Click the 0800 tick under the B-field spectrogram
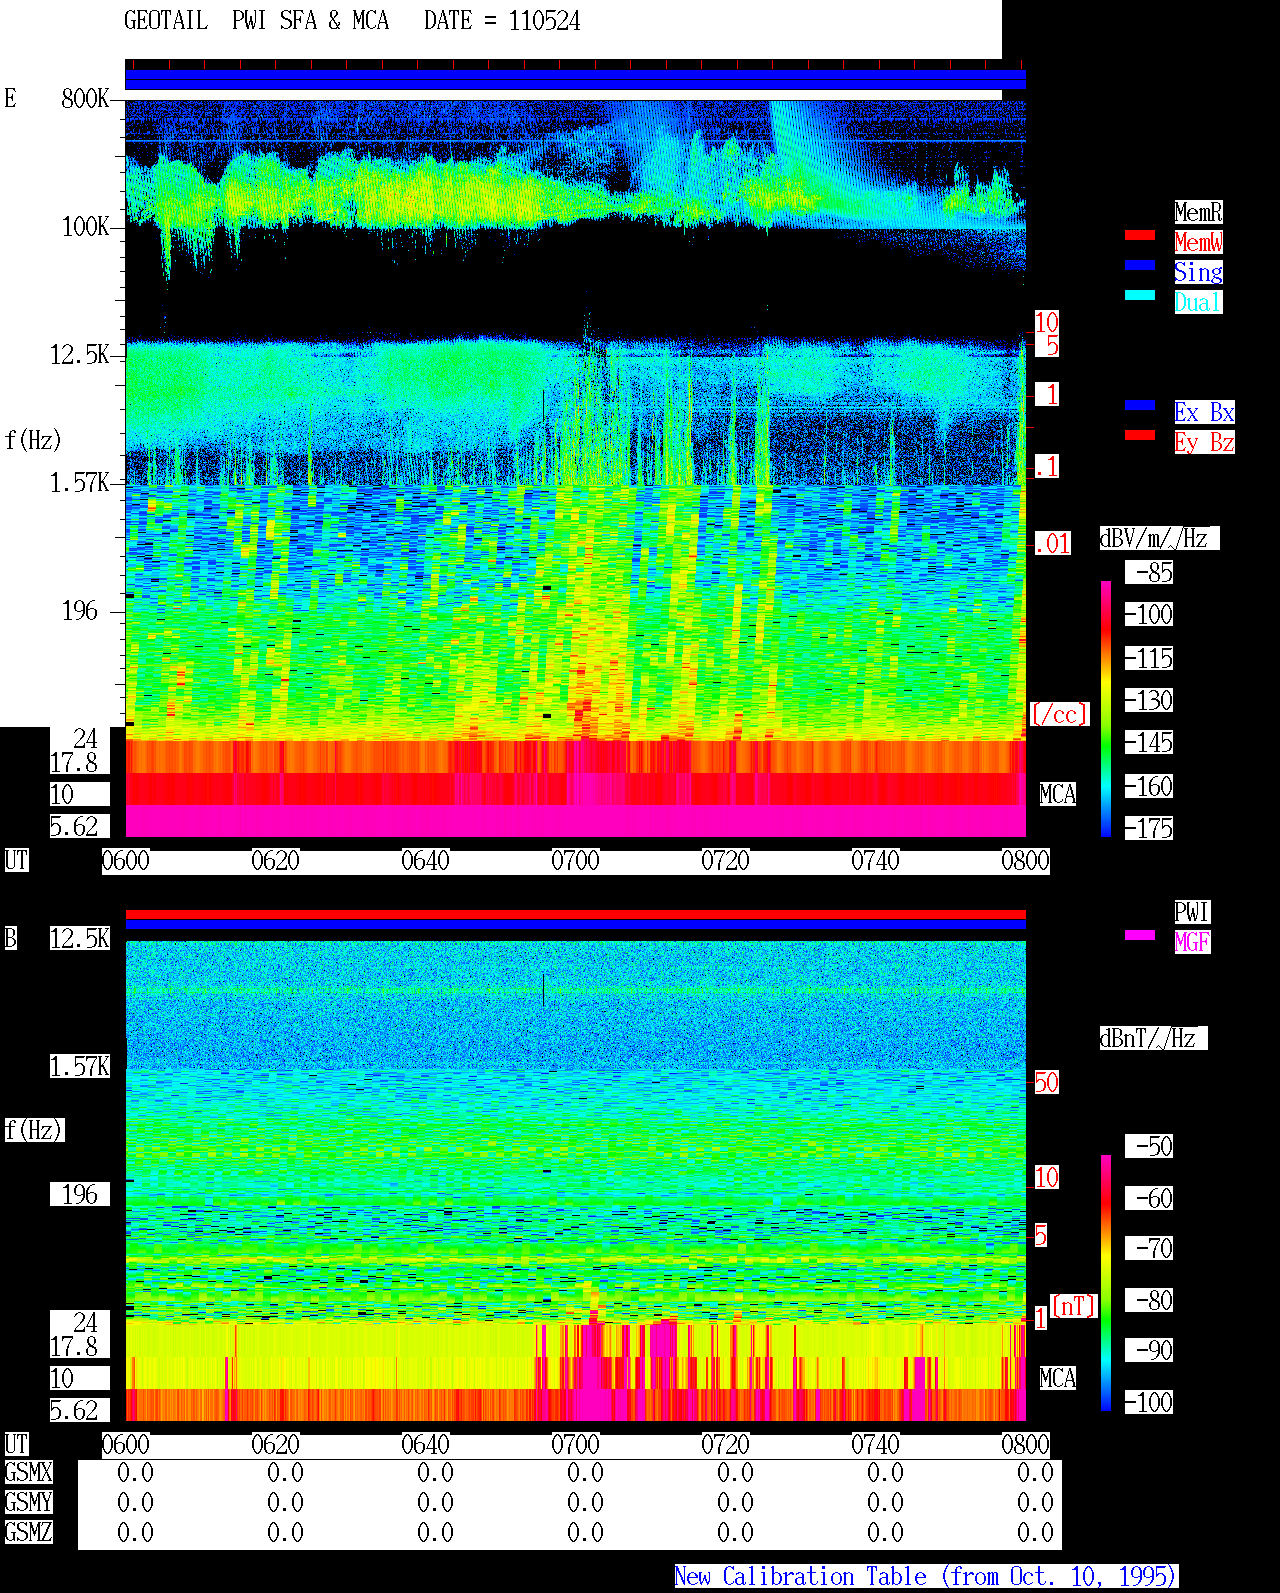1280x1593 pixels. click(1026, 1444)
